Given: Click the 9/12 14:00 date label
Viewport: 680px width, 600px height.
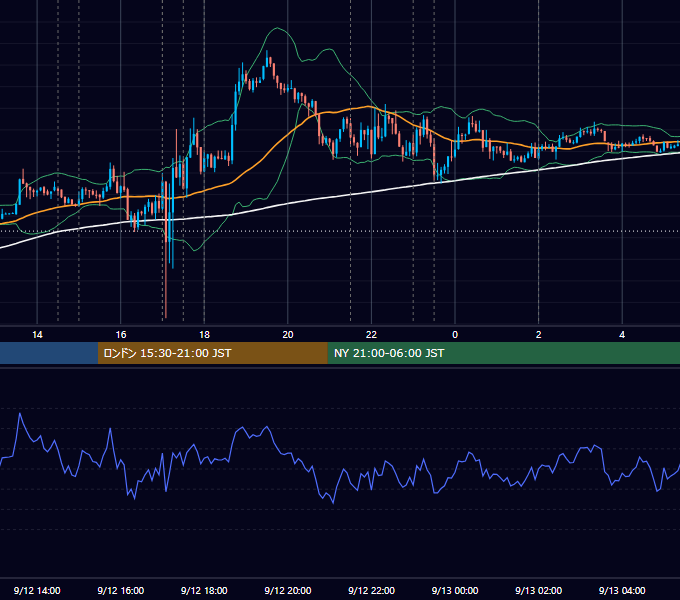Looking at the screenshot, I should (x=37, y=590).
